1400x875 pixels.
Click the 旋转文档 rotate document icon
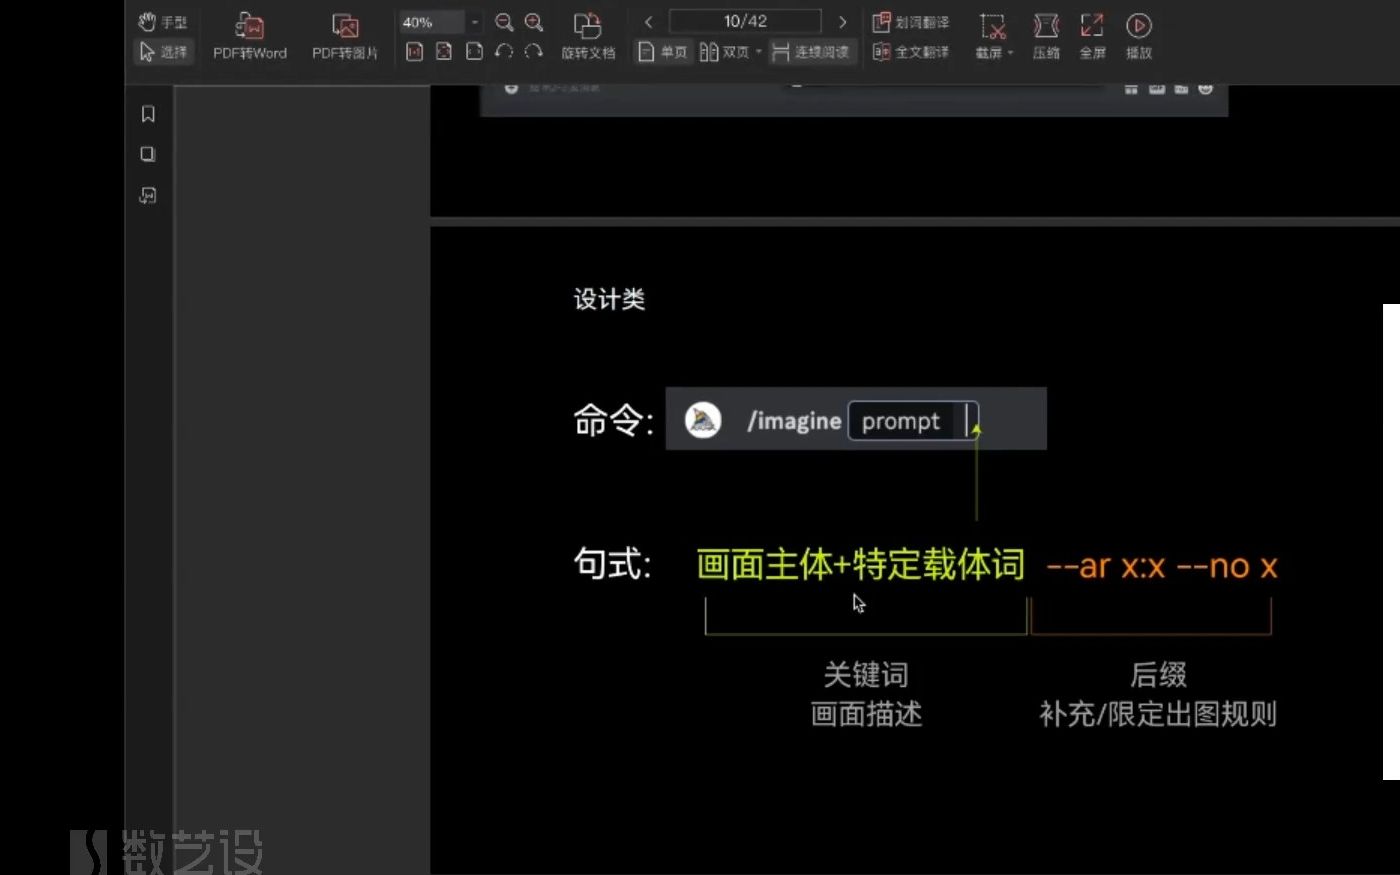coord(588,35)
